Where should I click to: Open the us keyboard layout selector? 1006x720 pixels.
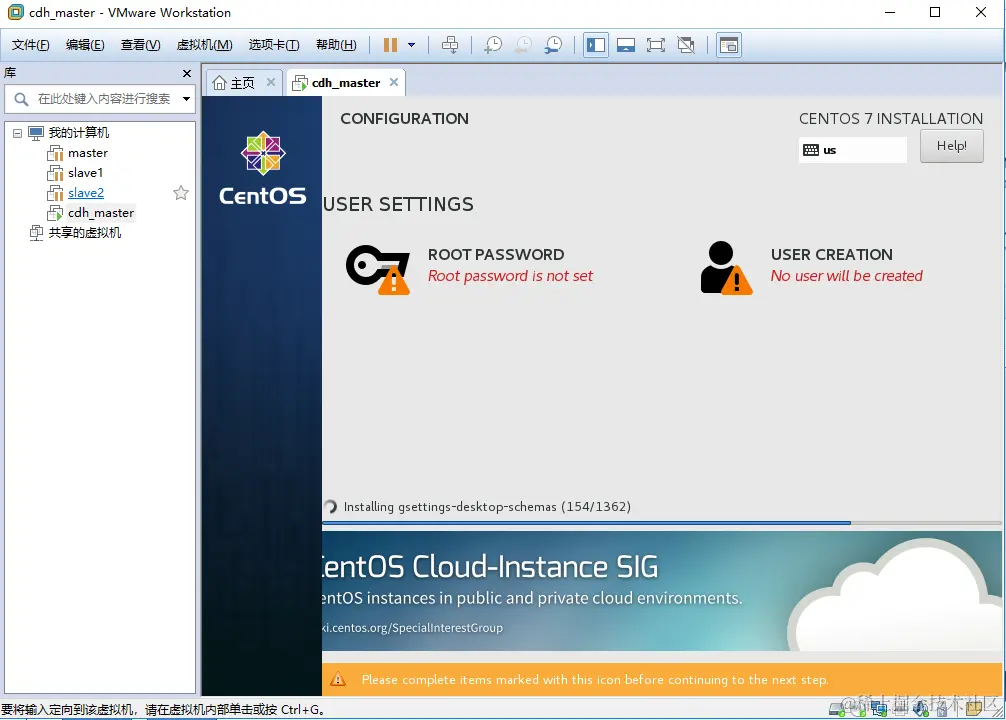(853, 150)
